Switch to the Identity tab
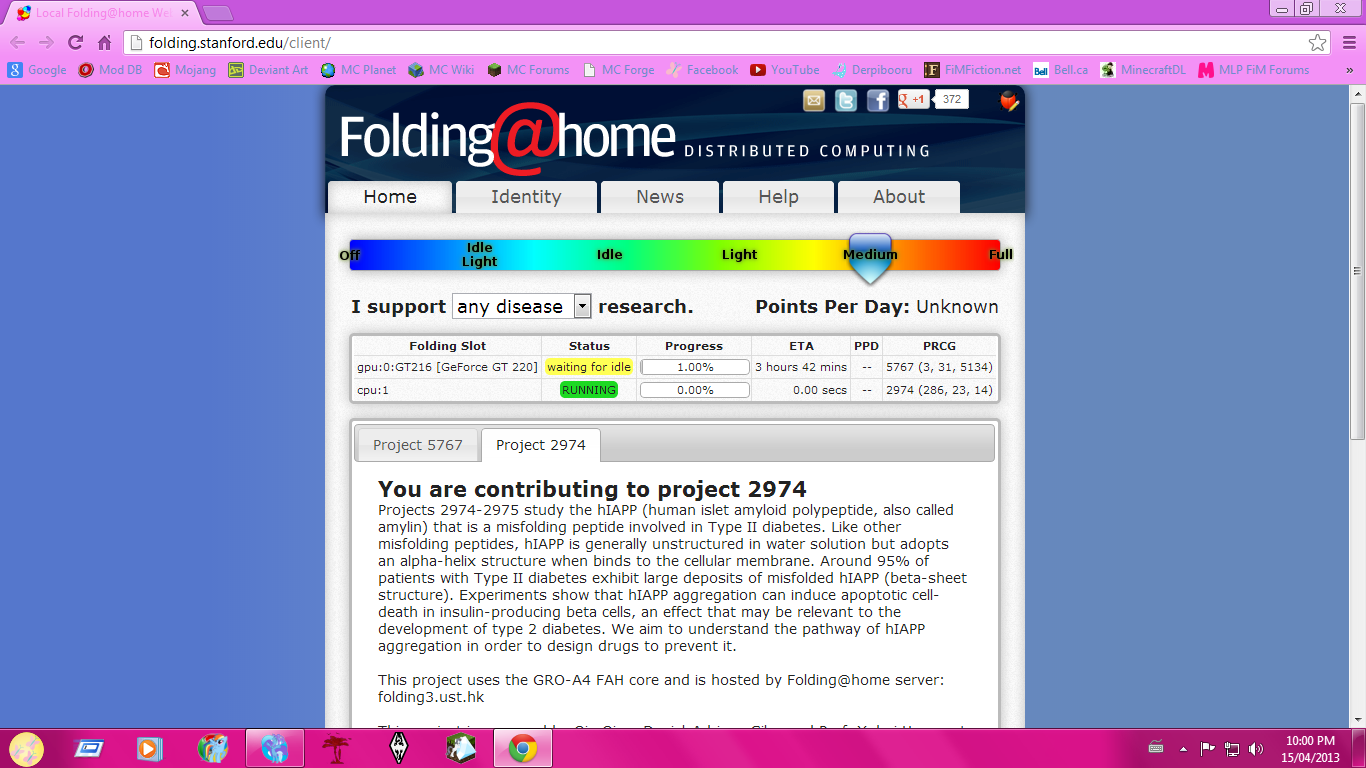 (x=526, y=197)
